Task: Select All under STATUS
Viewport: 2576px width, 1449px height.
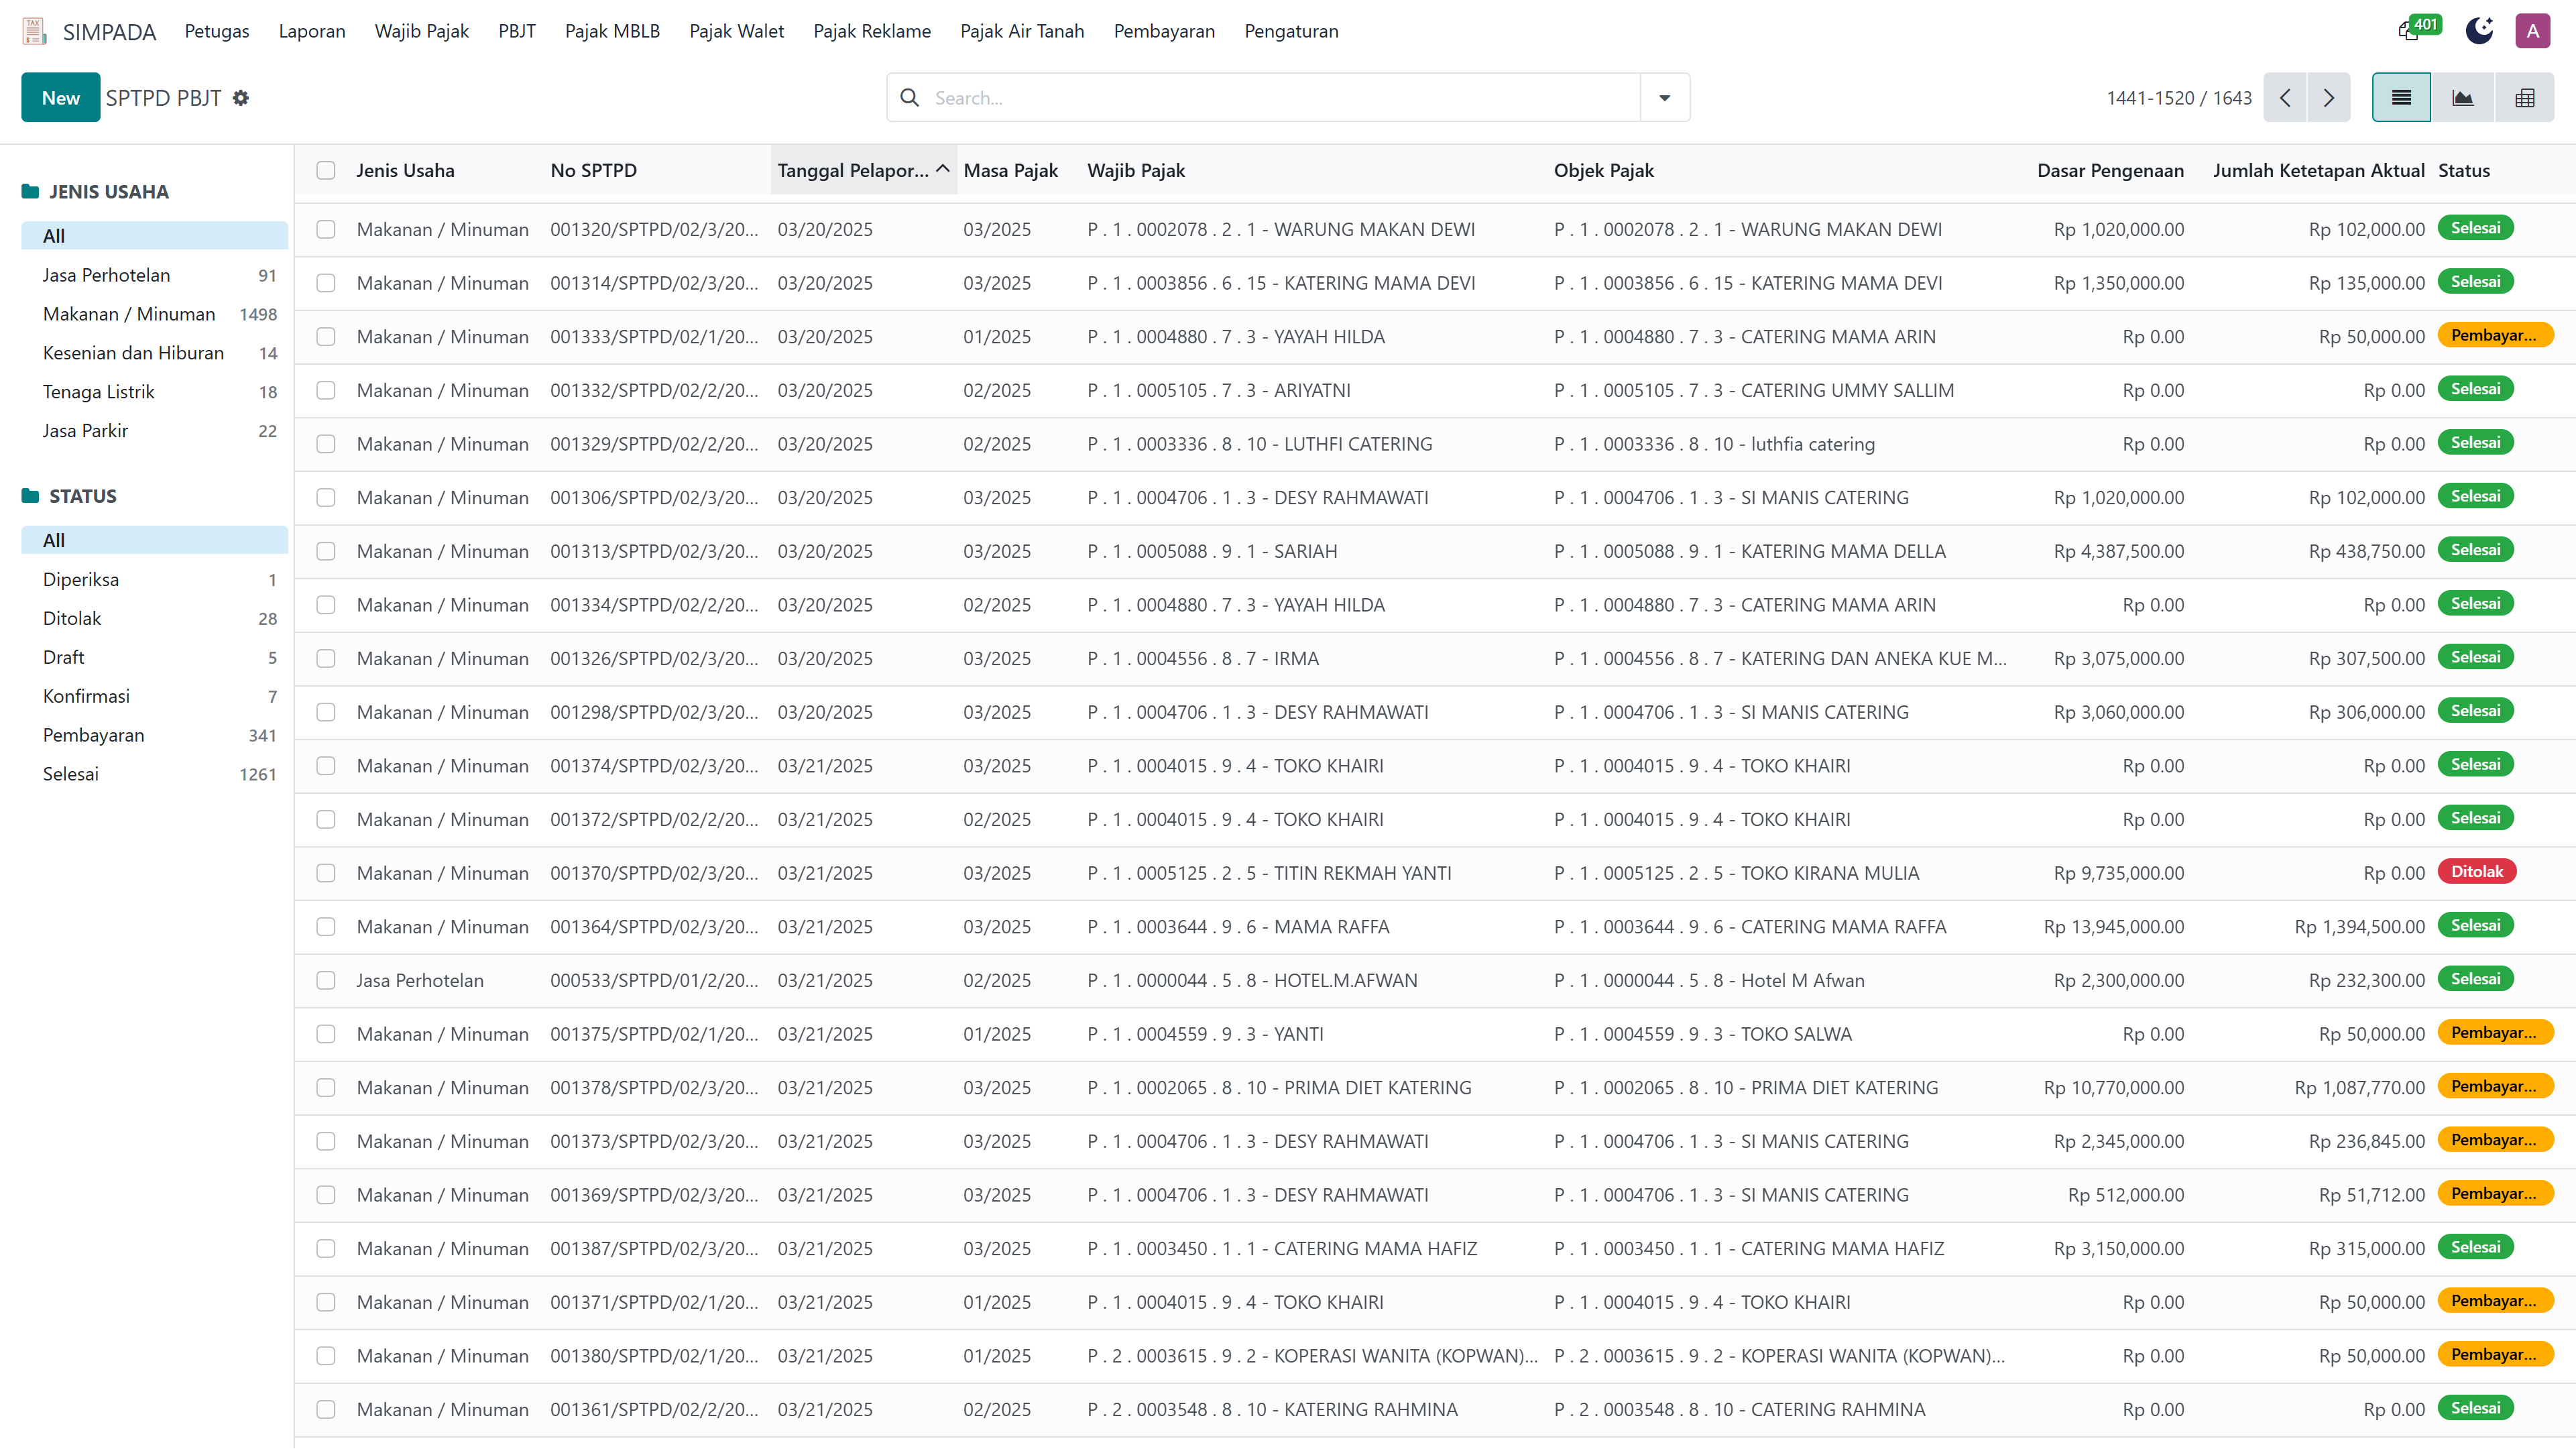Action: (155, 541)
